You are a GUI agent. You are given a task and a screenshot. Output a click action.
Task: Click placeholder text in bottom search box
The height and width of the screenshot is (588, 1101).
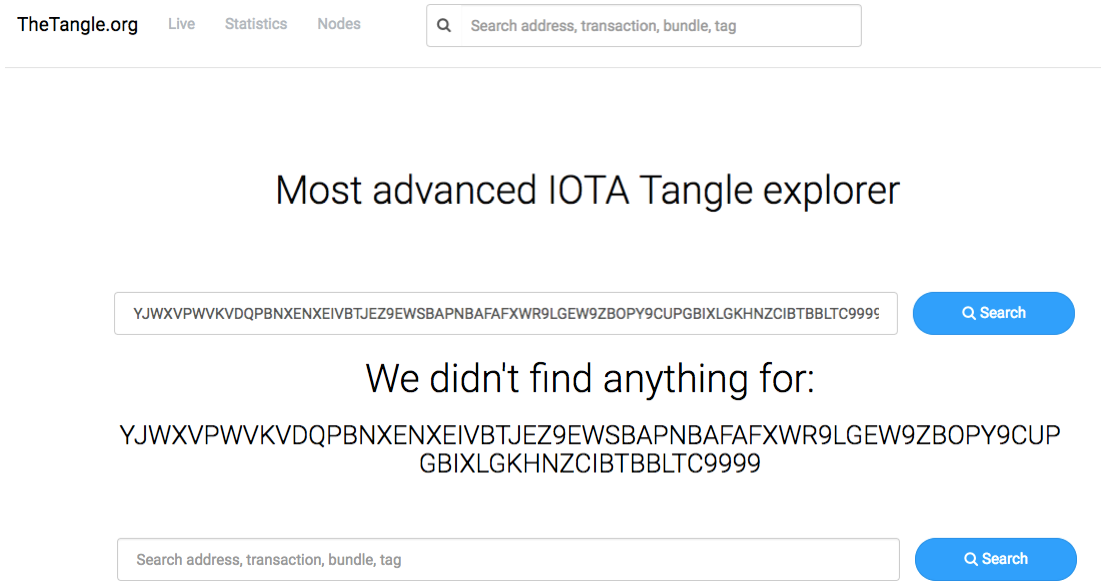pyautogui.click(x=269, y=560)
